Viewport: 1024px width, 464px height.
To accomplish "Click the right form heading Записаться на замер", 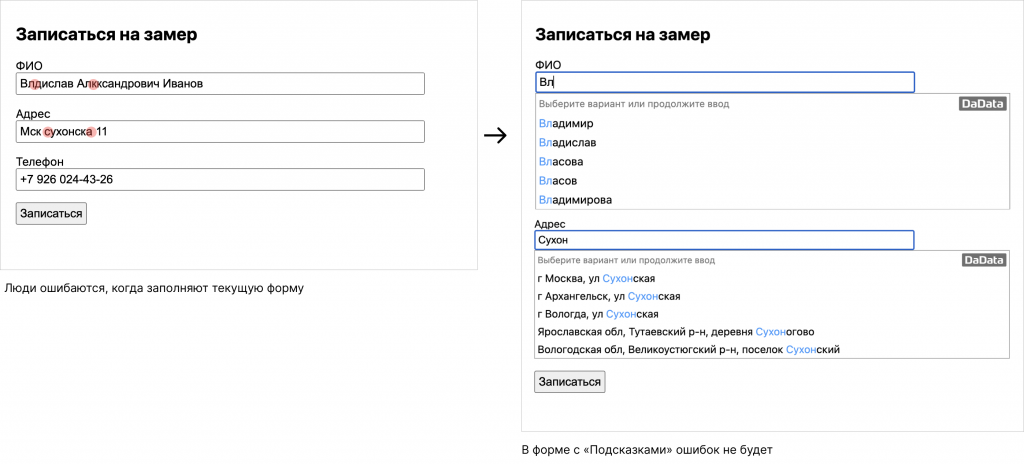I will point(622,35).
